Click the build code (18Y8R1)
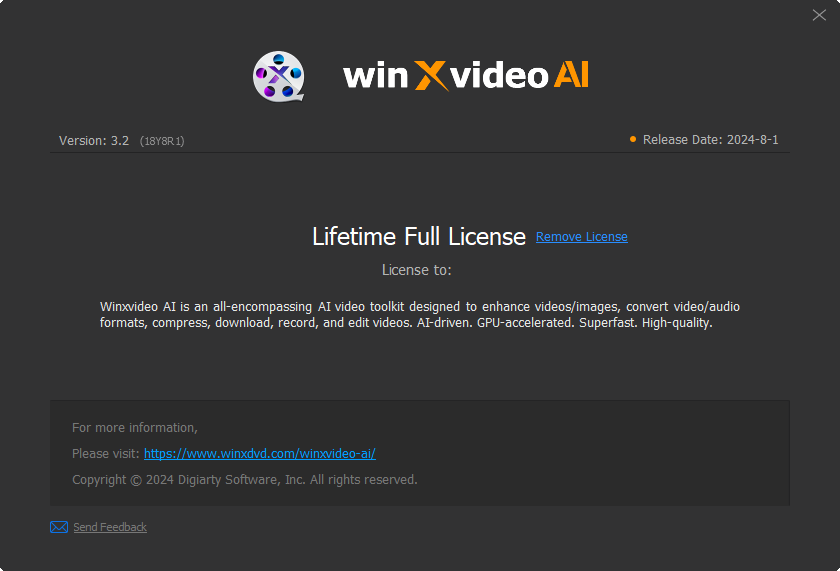 pyautogui.click(x=162, y=141)
